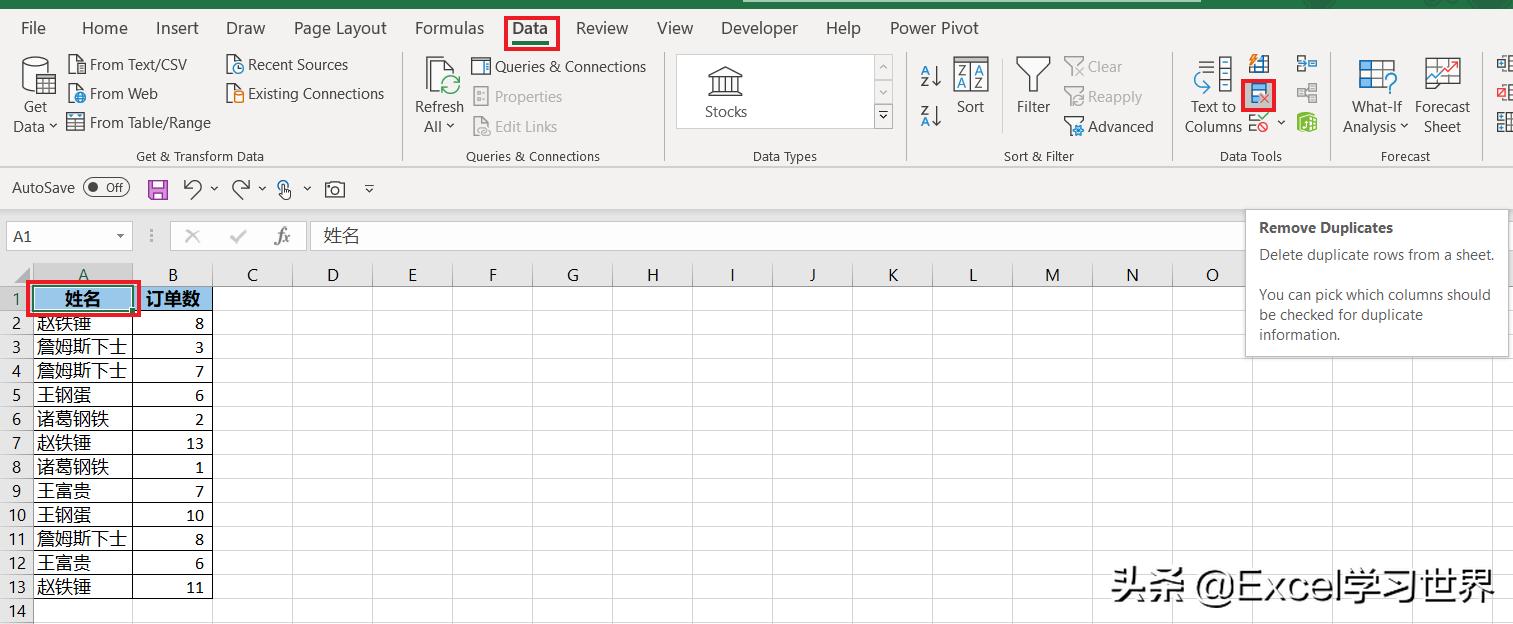1513x624 pixels.
Task: Switch to the Home tab
Action: pos(104,28)
